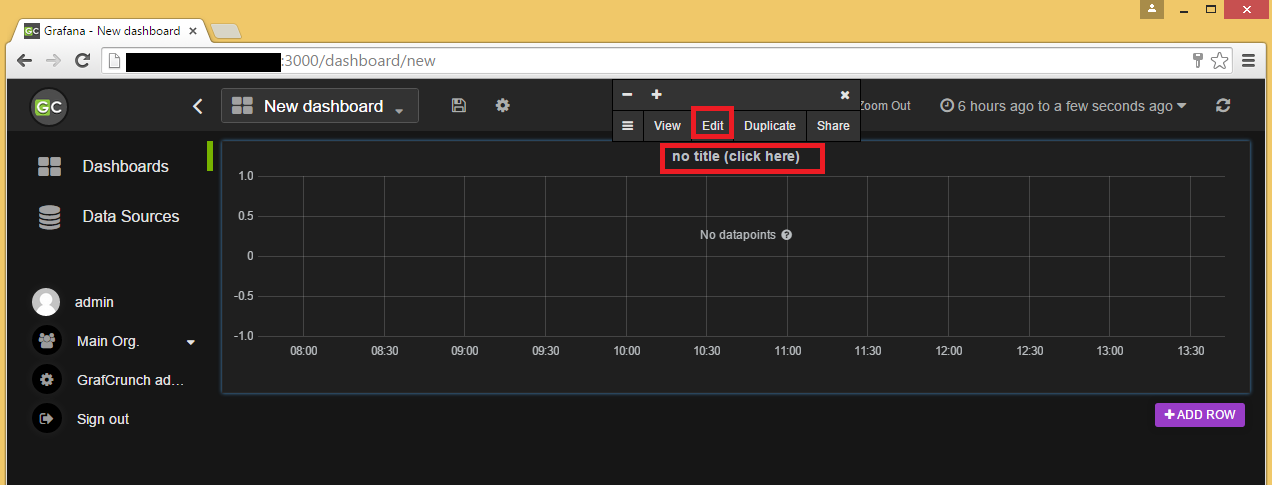1272x485 pixels.
Task: Expand the Main Org. dropdown arrow
Action: (191, 342)
